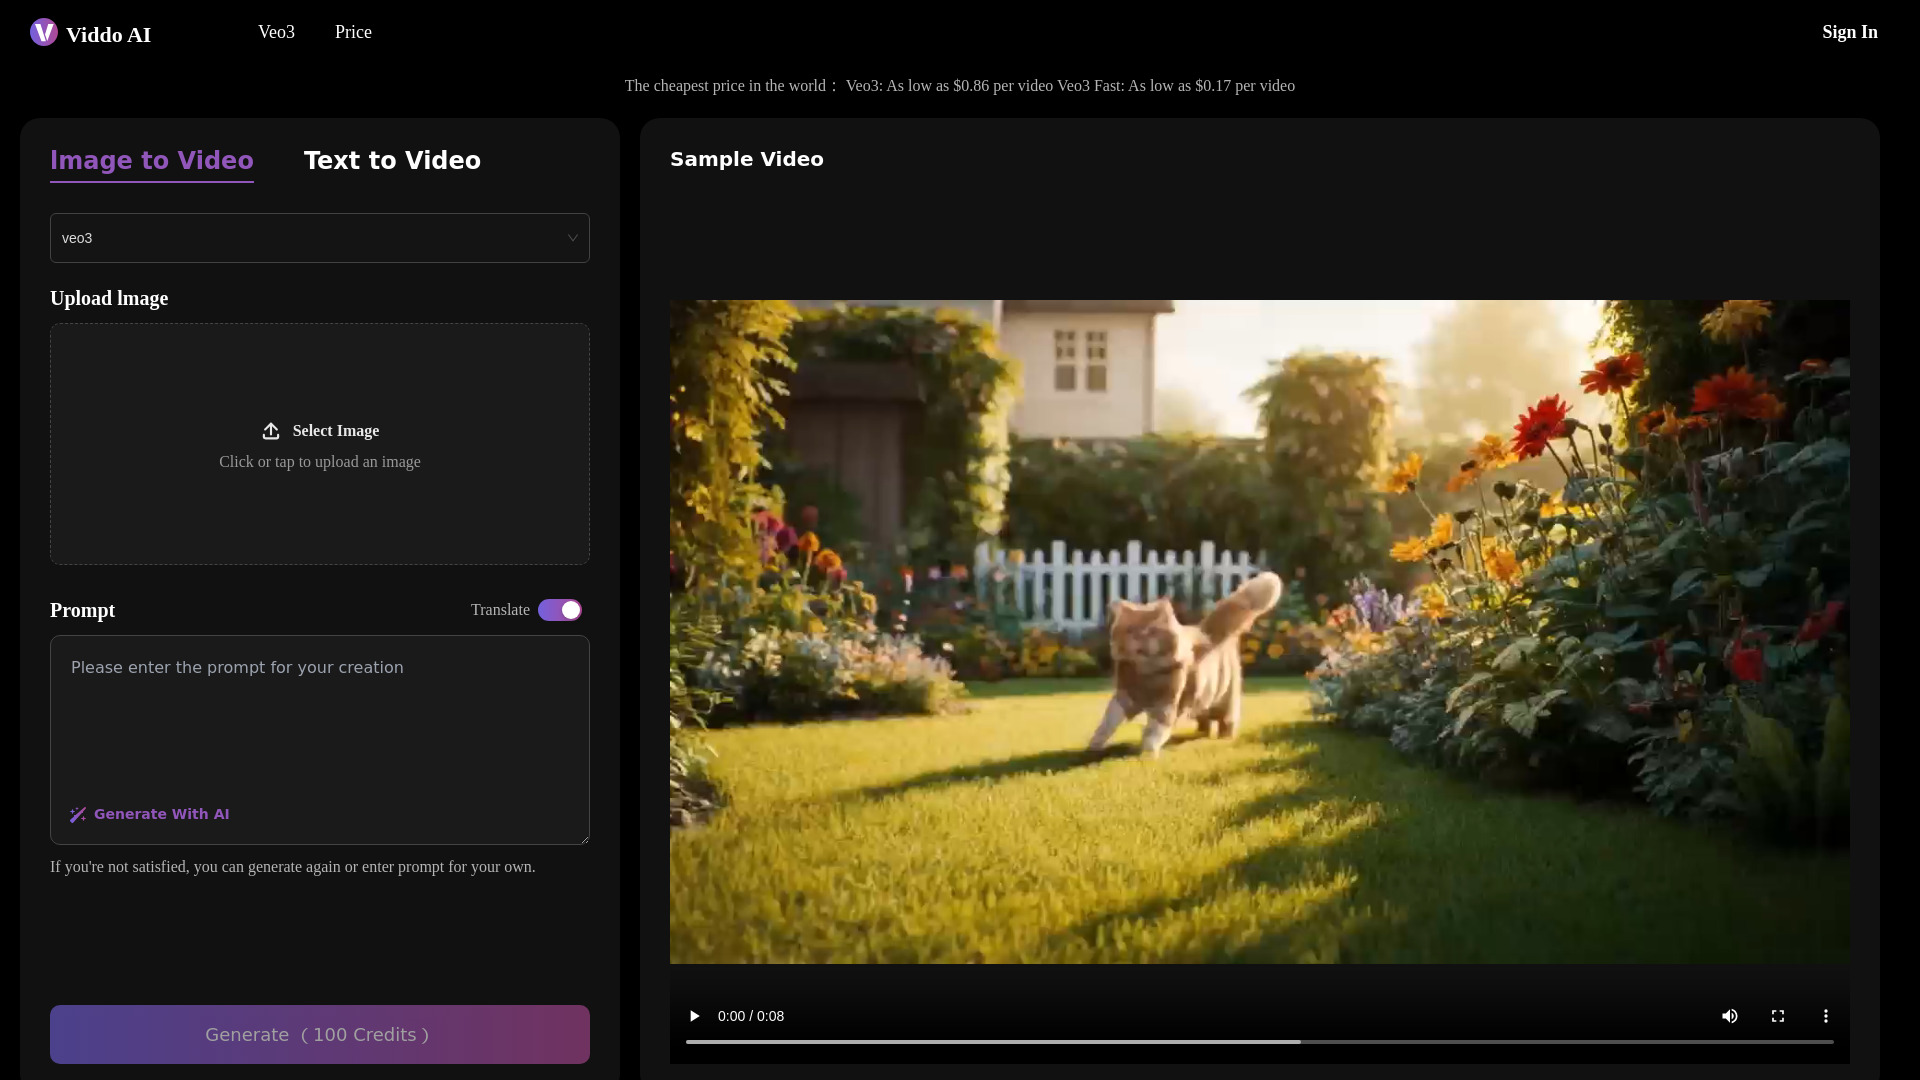Switch the Translate switch state
1920x1080 pixels.
tap(560, 610)
